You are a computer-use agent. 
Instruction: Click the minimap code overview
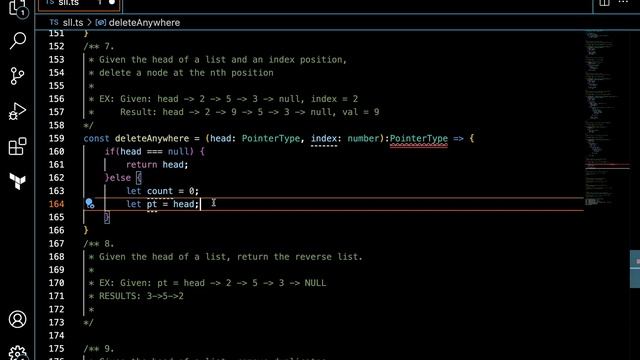coord(608,118)
